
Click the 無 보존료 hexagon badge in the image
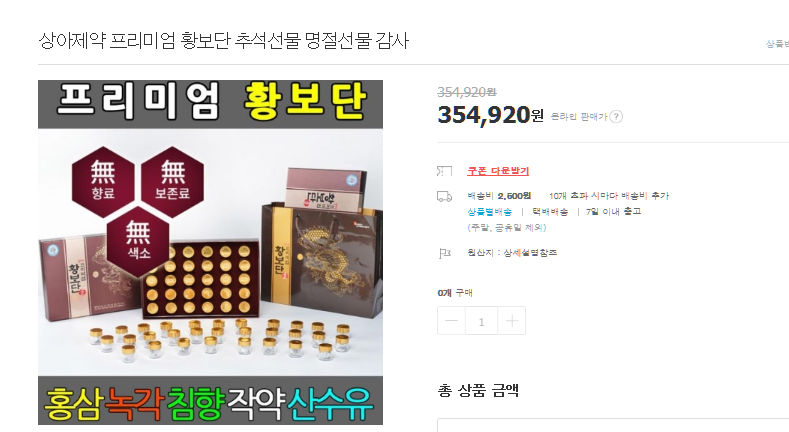(x=173, y=182)
